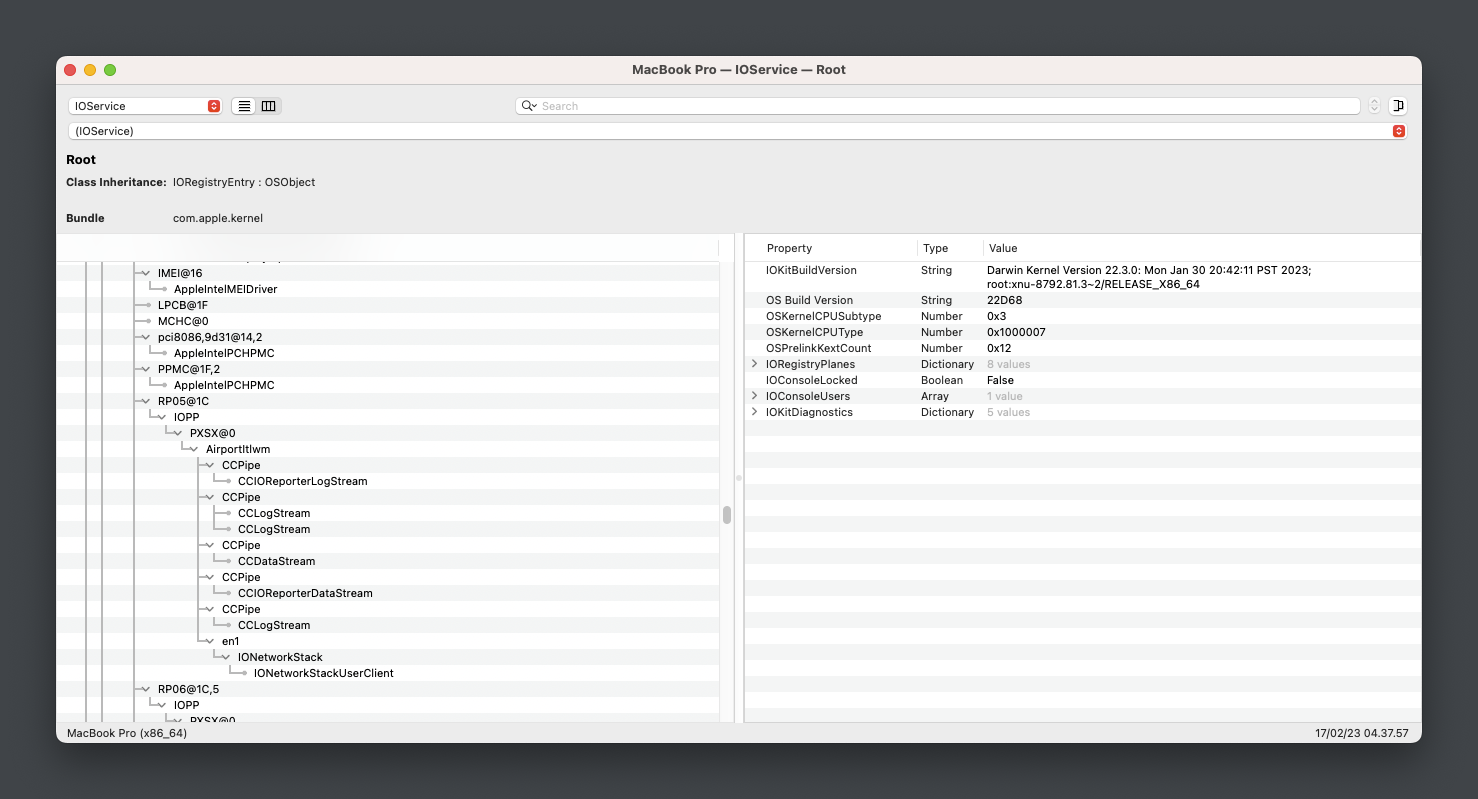The image size is (1478, 799).
Task: Toggle the inspector sidebar icon
Action: tap(1398, 106)
